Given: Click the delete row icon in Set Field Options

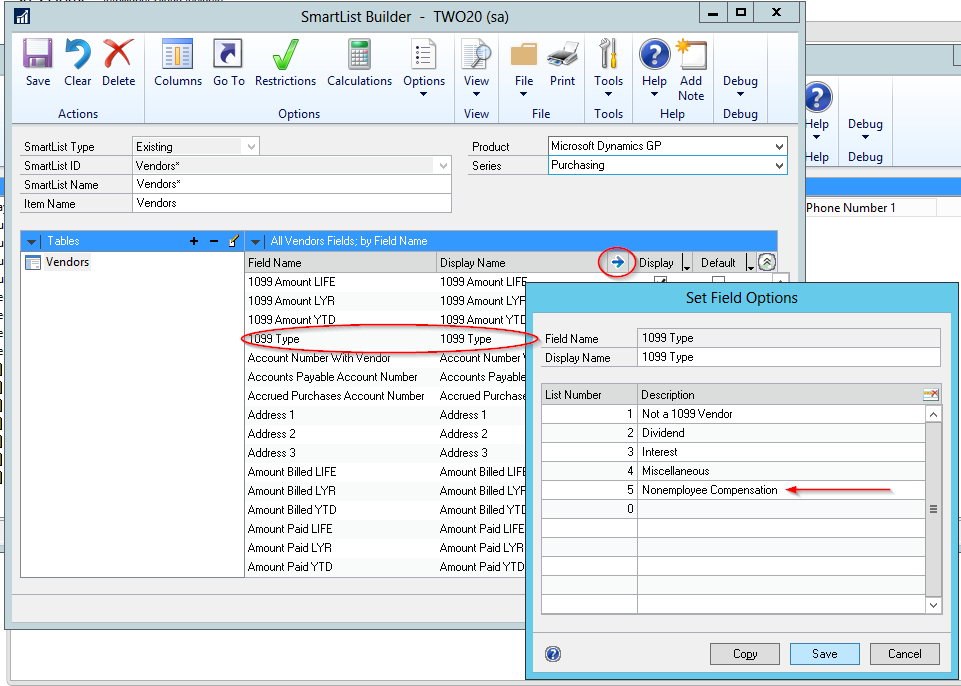Looking at the screenshot, I should click(x=931, y=394).
